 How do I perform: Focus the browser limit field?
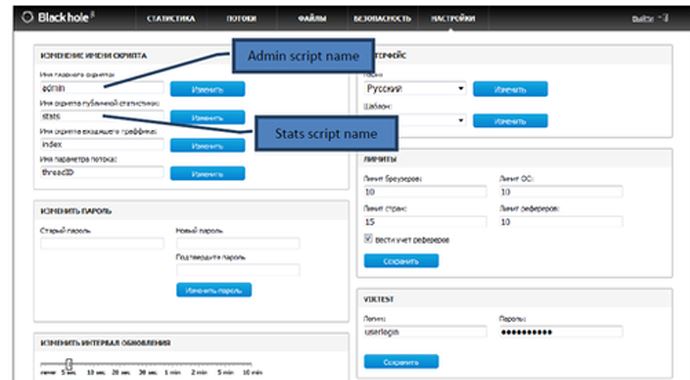pos(425,192)
